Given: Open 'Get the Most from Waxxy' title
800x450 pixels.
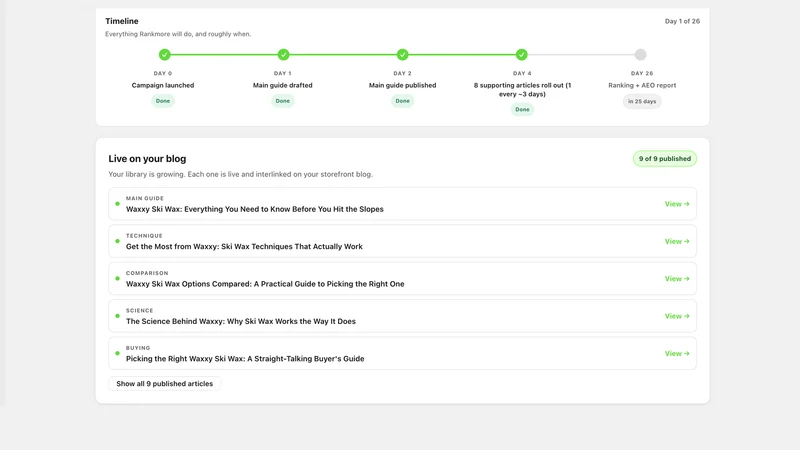Looking at the screenshot, I should coord(244,246).
